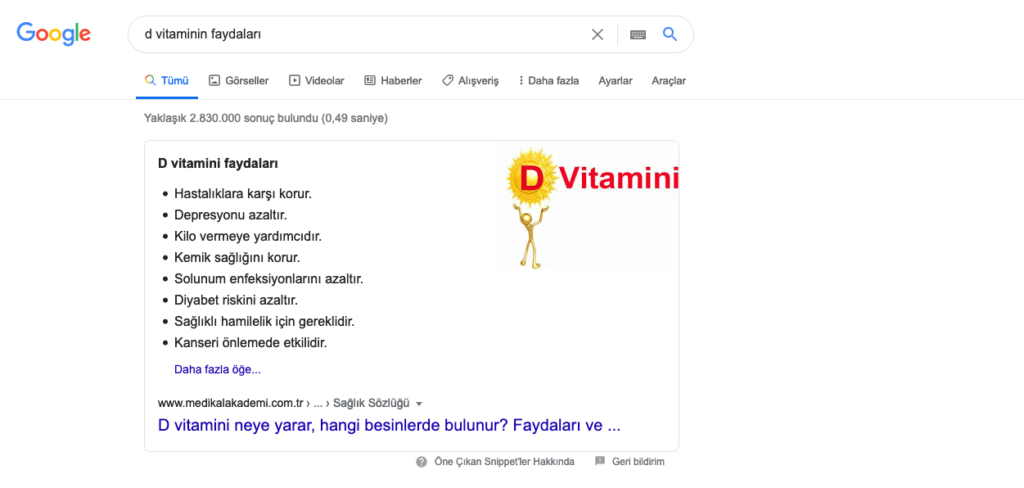Image resolution: width=1024 pixels, height=488 pixels.
Task: Clear the search box with the X icon
Action: [597, 34]
